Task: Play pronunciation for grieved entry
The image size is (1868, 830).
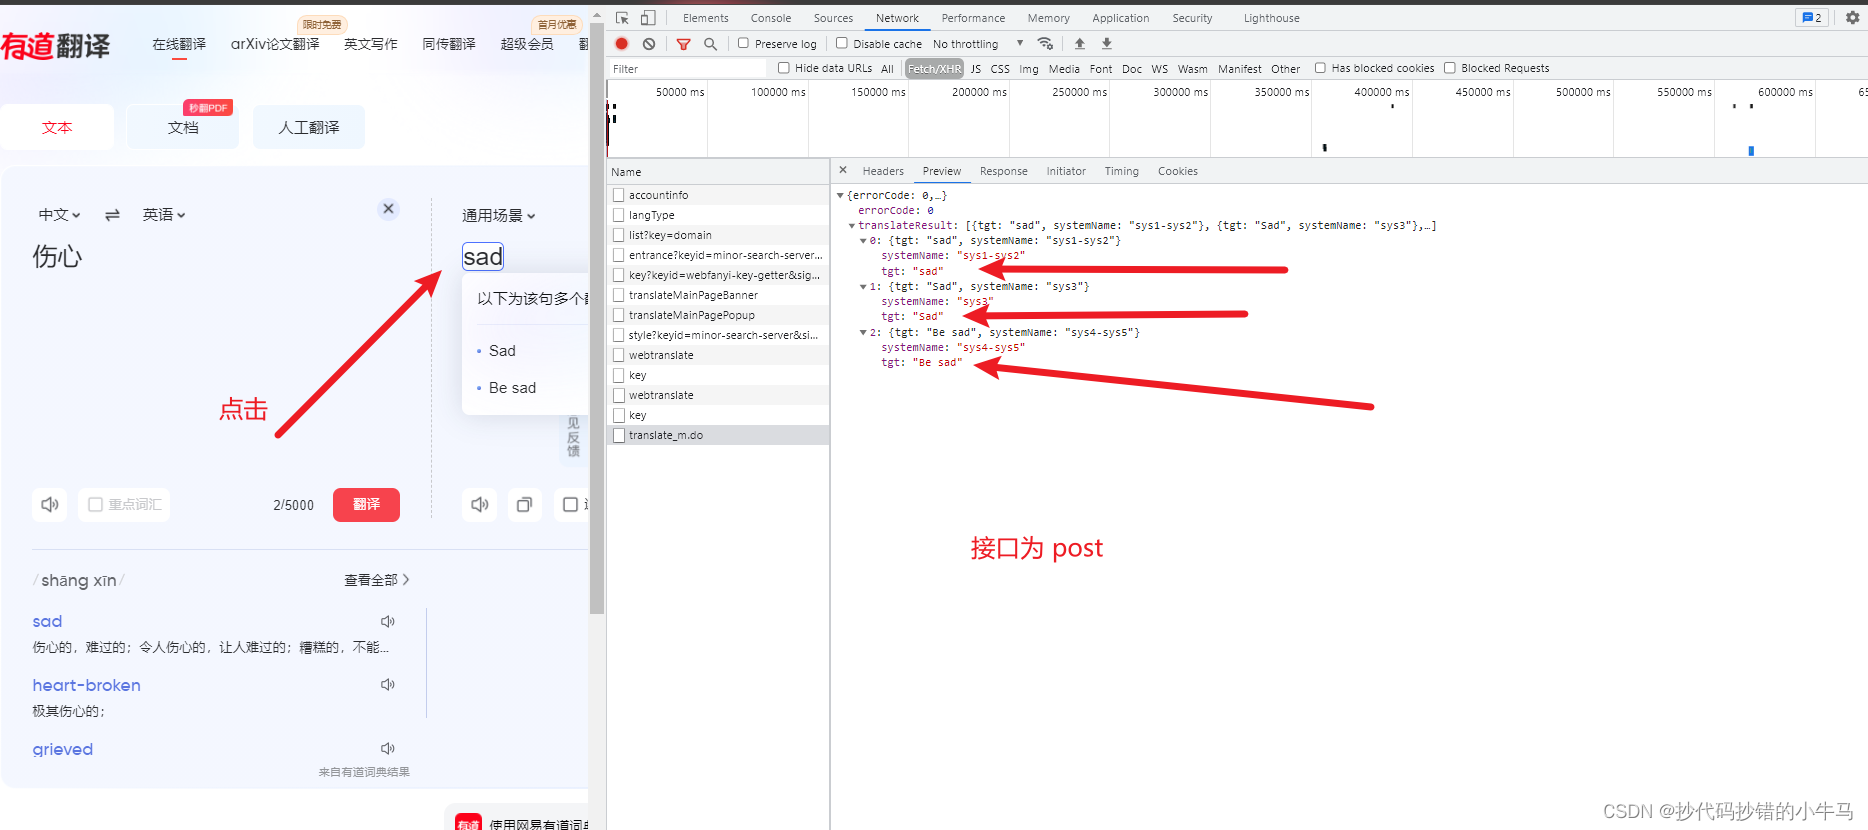Action: [388, 748]
